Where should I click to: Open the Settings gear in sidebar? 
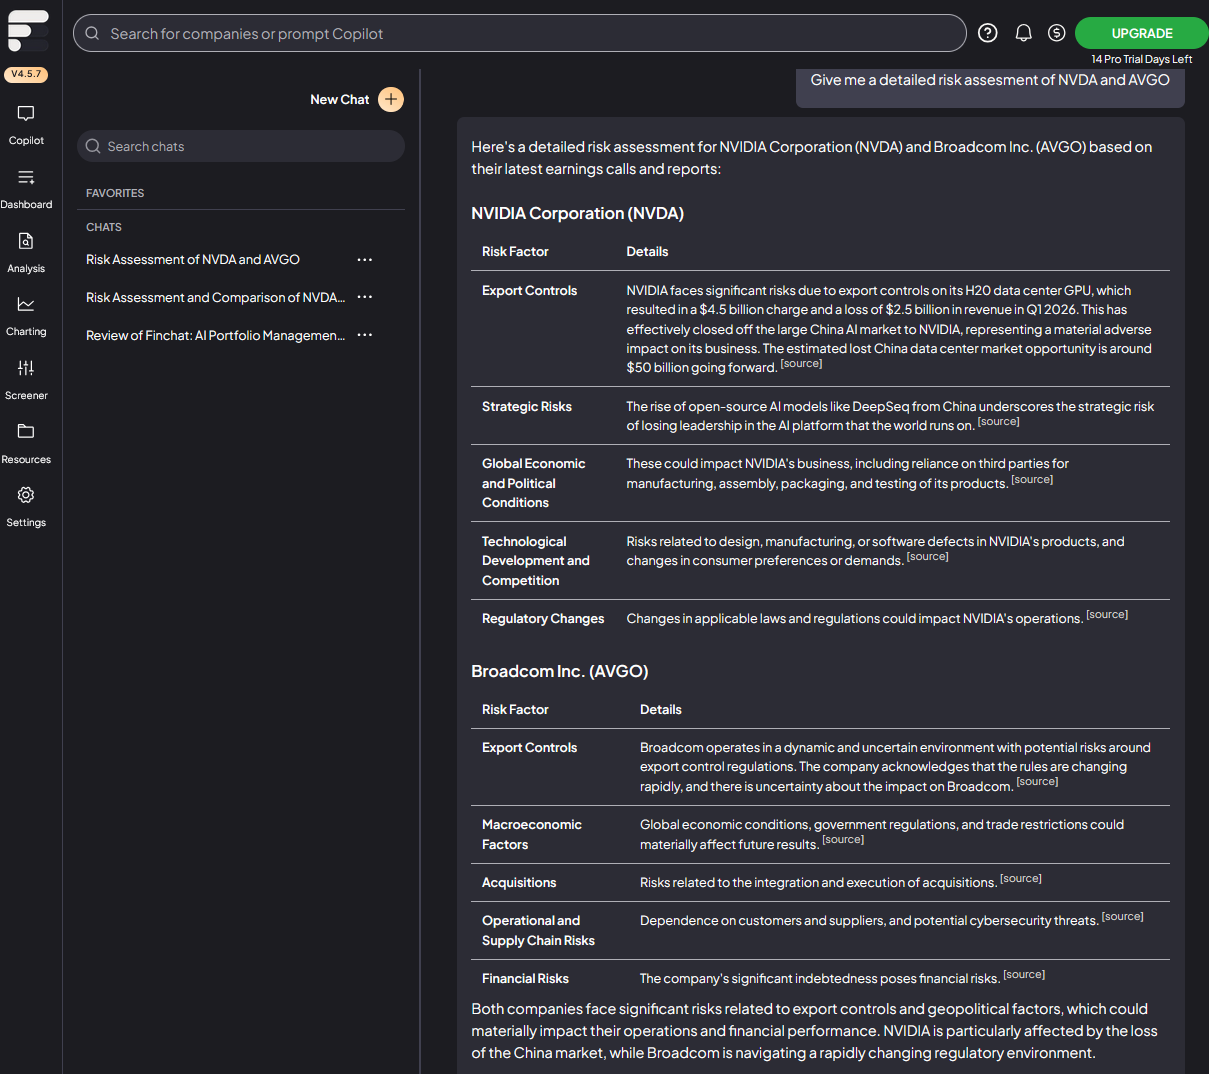point(26,507)
